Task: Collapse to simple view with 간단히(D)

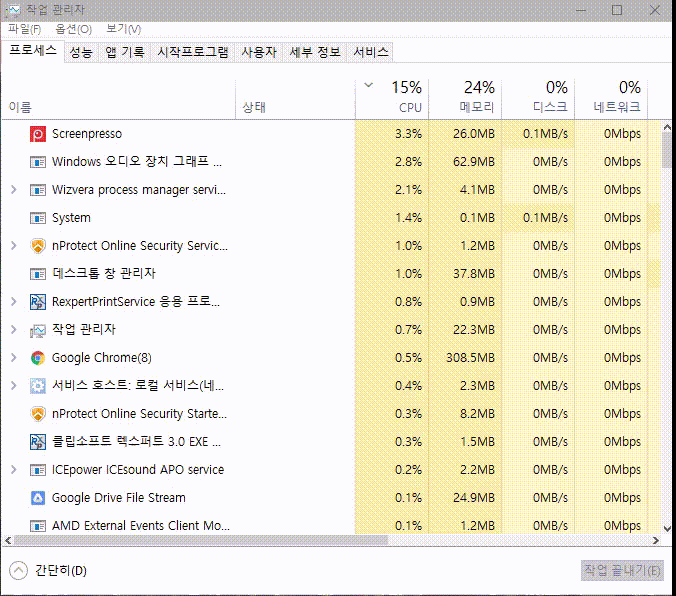Action: pos(48,571)
